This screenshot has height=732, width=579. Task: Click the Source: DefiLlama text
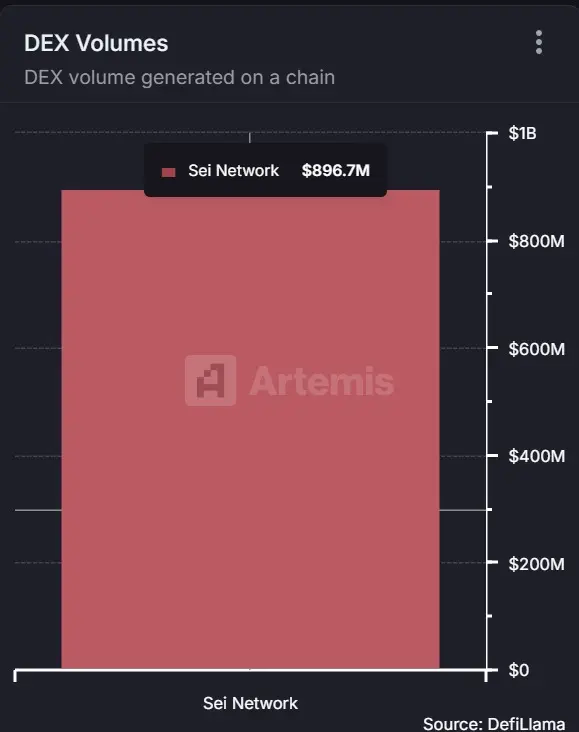(494, 724)
